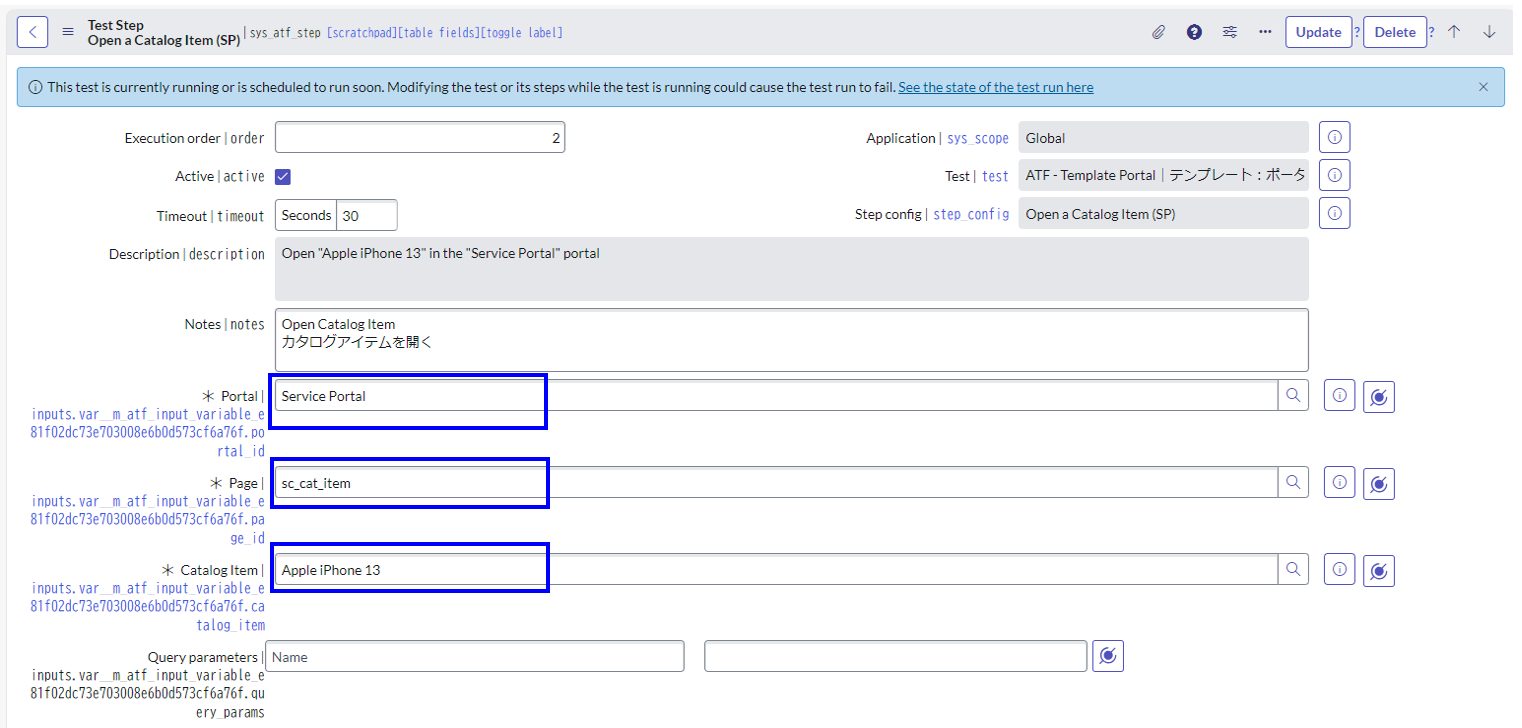The height and width of the screenshot is (728, 1522).
Task: Open the reference lookup magnifier for Catalog Item
Action: (x=1293, y=570)
